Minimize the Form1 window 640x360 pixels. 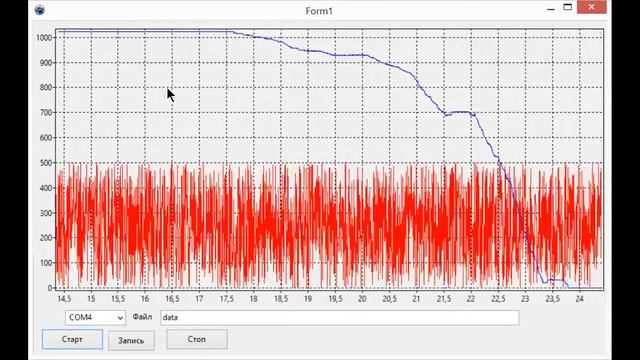pyautogui.click(x=551, y=8)
